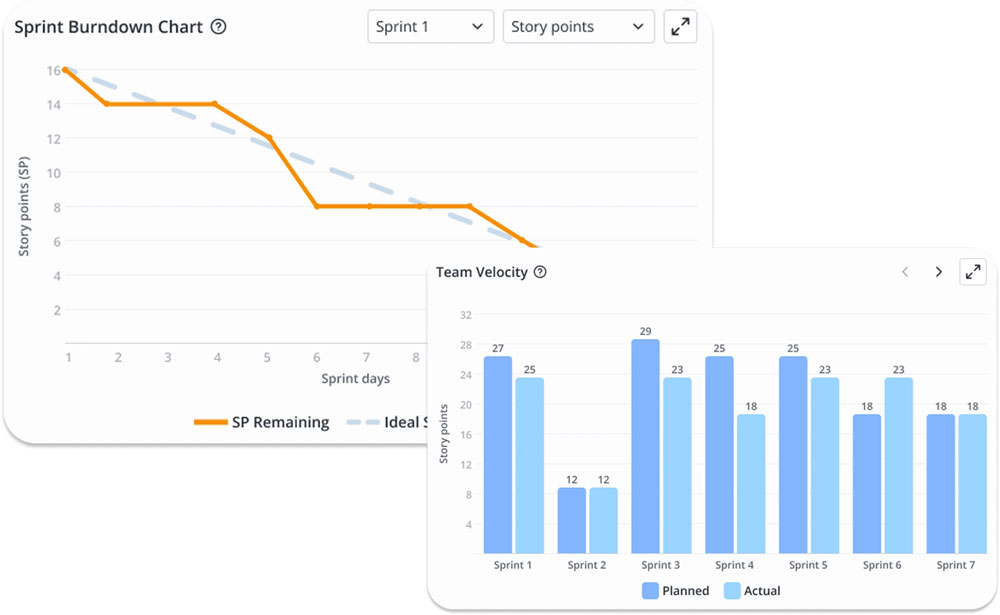Image resolution: width=1000 pixels, height=615 pixels.
Task: Click the Team Velocity help question mark icon
Action: [541, 272]
